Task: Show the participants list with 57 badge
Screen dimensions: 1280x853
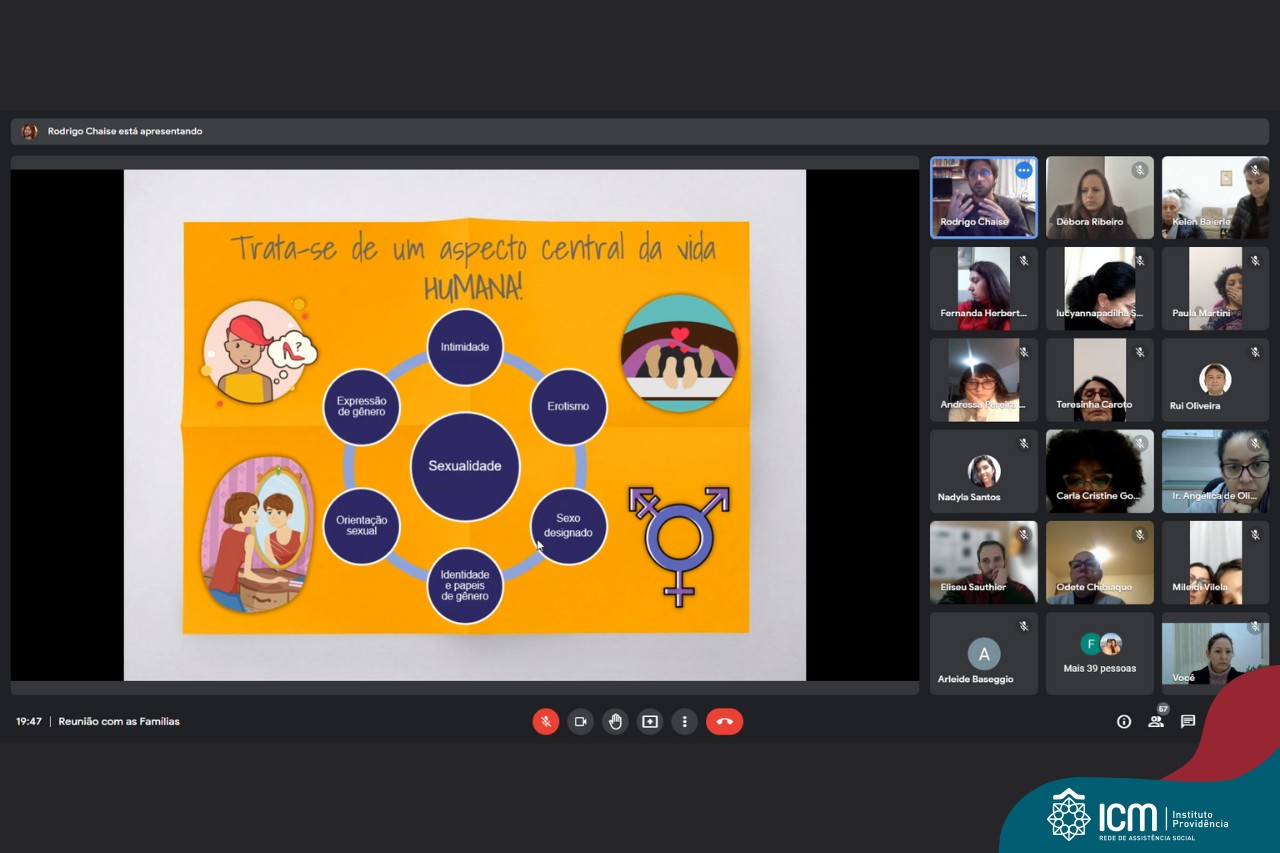Action: pos(1156,721)
